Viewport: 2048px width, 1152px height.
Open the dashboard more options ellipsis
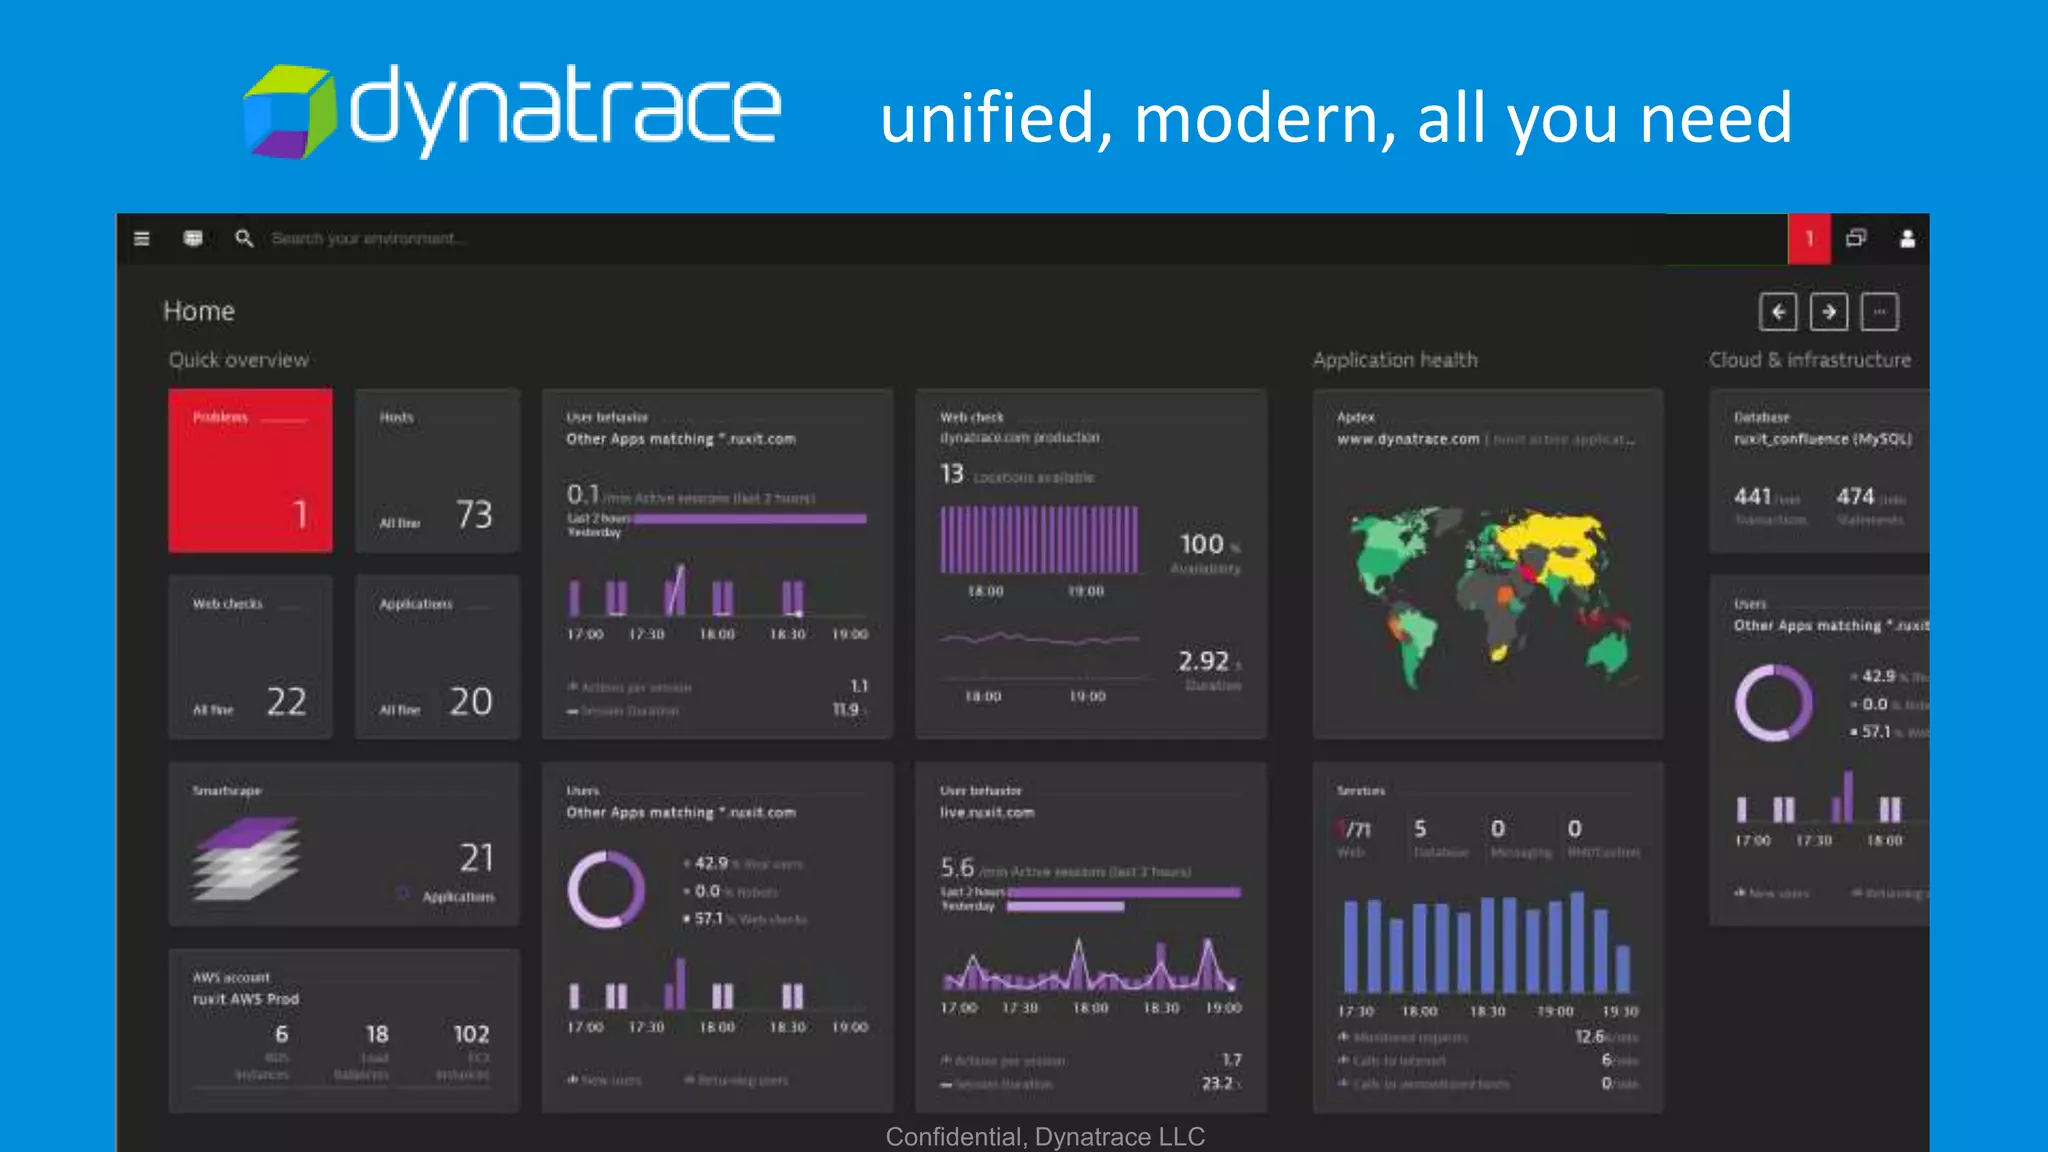pyautogui.click(x=1879, y=312)
